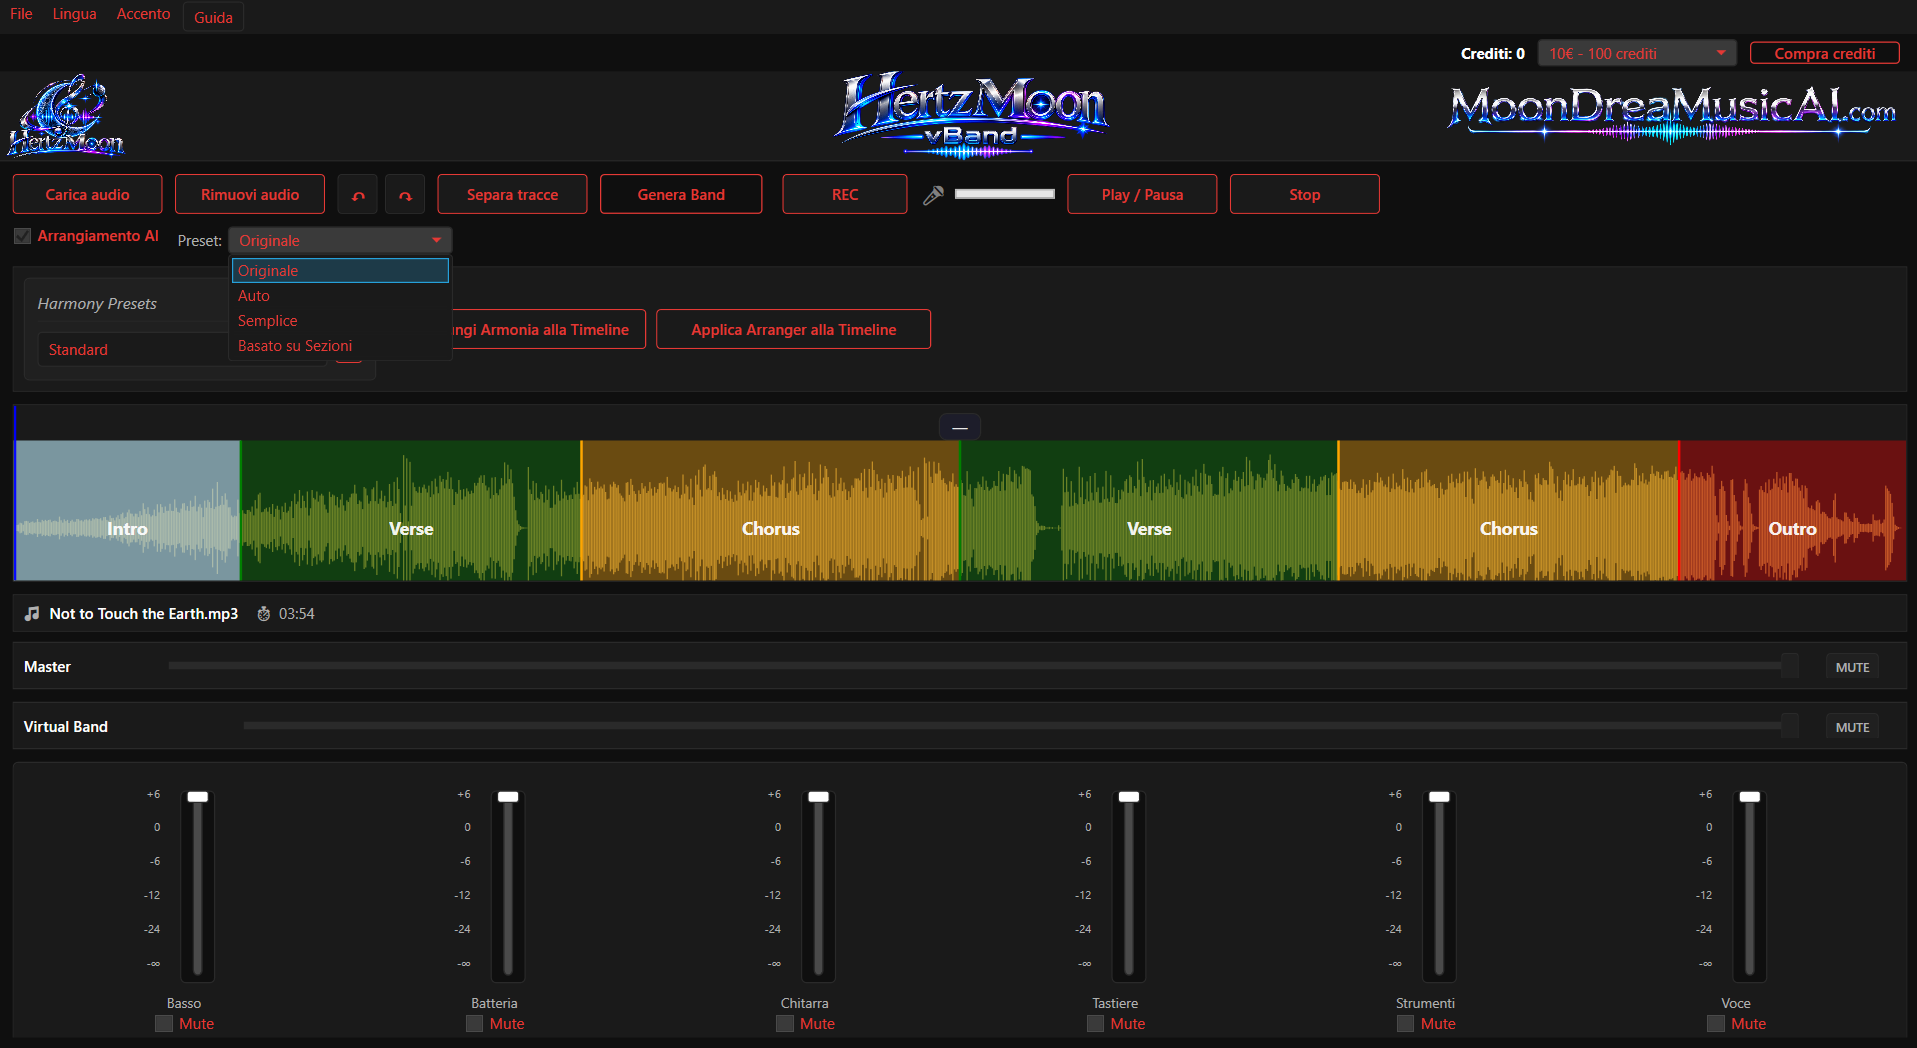Image resolution: width=1917 pixels, height=1048 pixels.
Task: Open the MoonDreaMusicAI.com logo link
Action: coord(1672,113)
